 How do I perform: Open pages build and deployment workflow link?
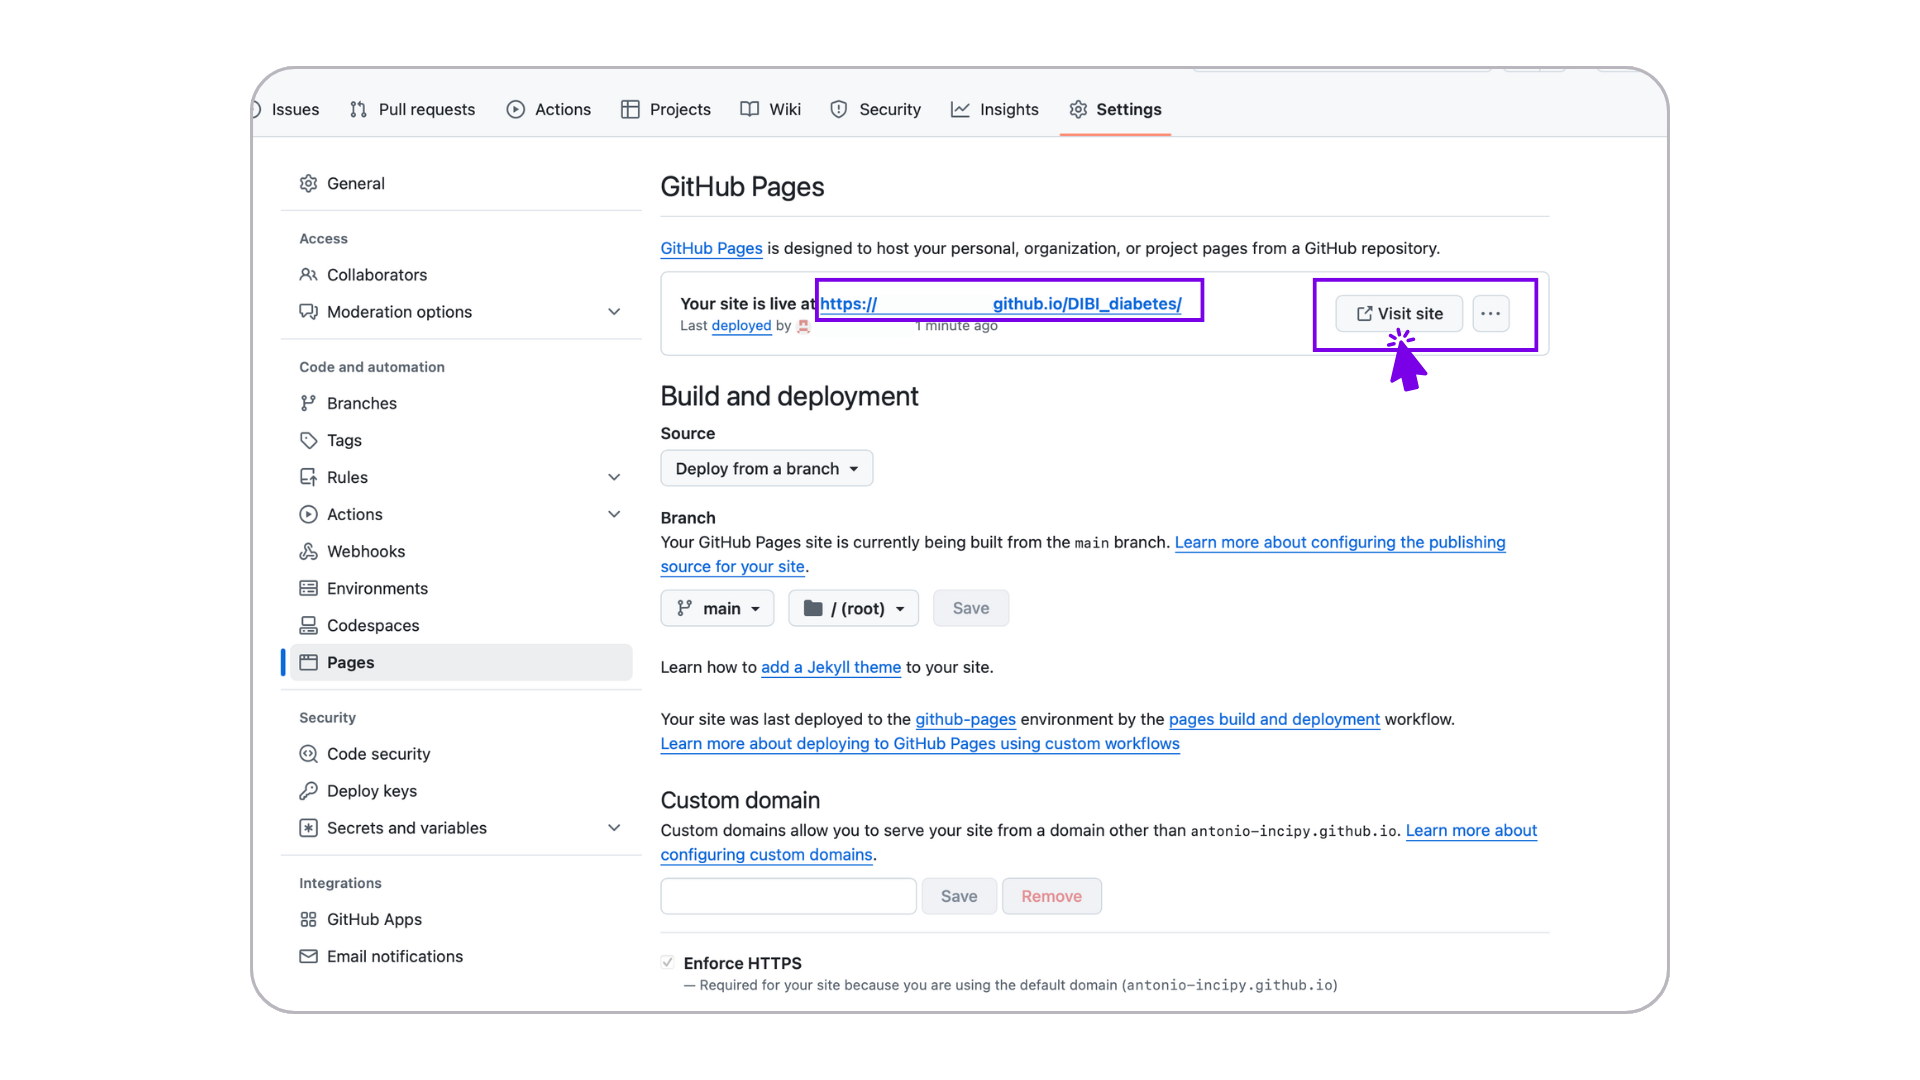(x=1274, y=719)
